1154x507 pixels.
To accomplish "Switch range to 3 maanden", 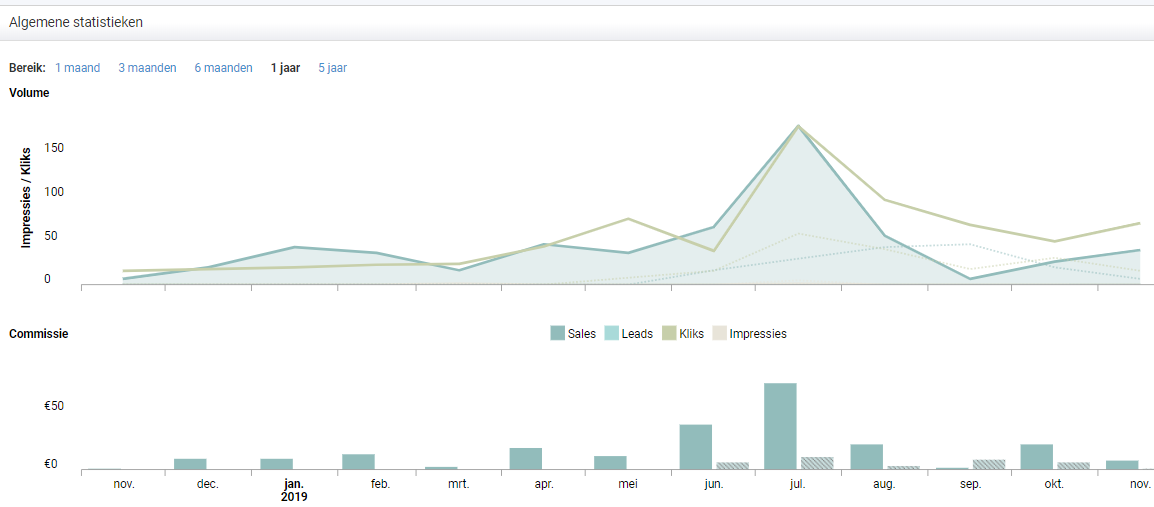I will click(147, 68).
